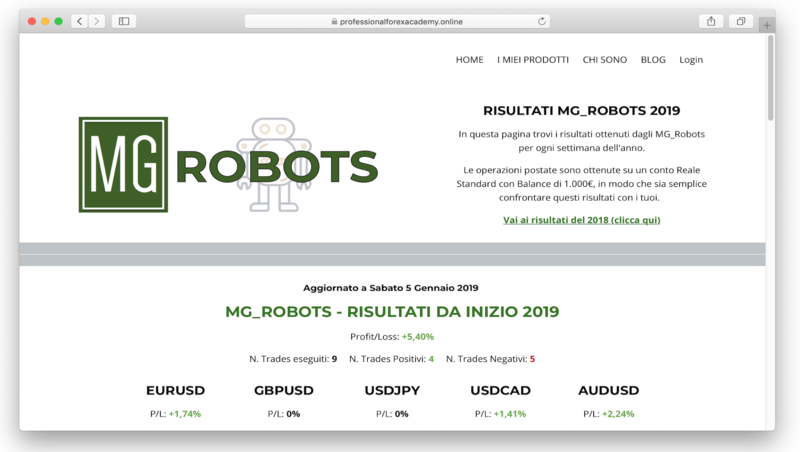This screenshot has width=800, height=452.
Task: Click 'Aggiornato a Sabato 5 Gennaio 2019' text
Action: pos(391,288)
